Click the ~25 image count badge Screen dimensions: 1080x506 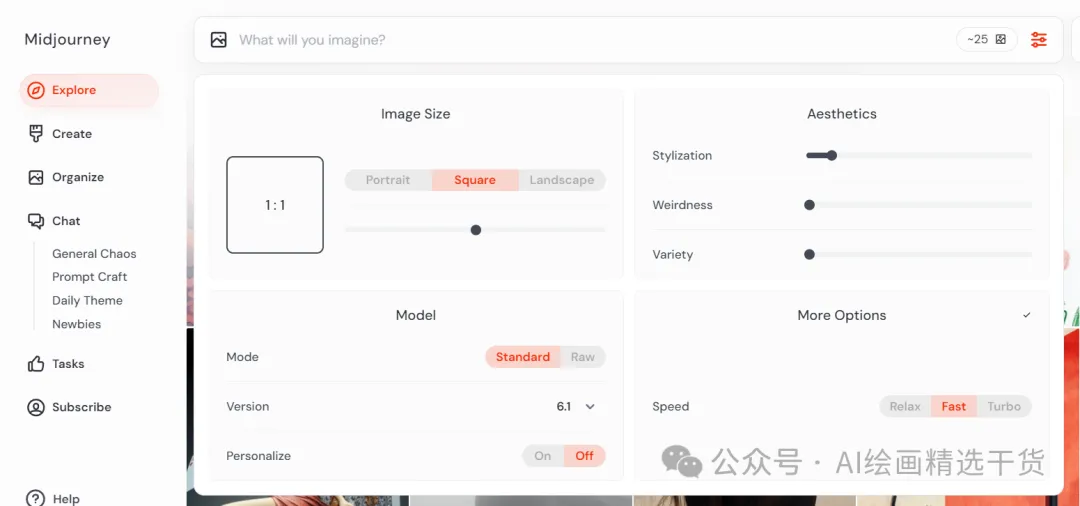coord(986,40)
